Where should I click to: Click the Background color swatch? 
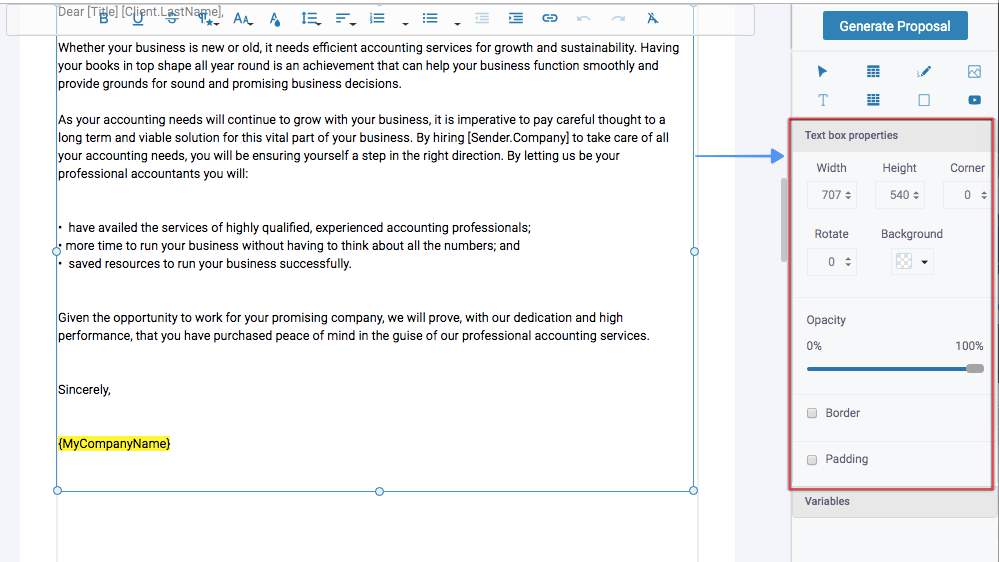coord(903,261)
